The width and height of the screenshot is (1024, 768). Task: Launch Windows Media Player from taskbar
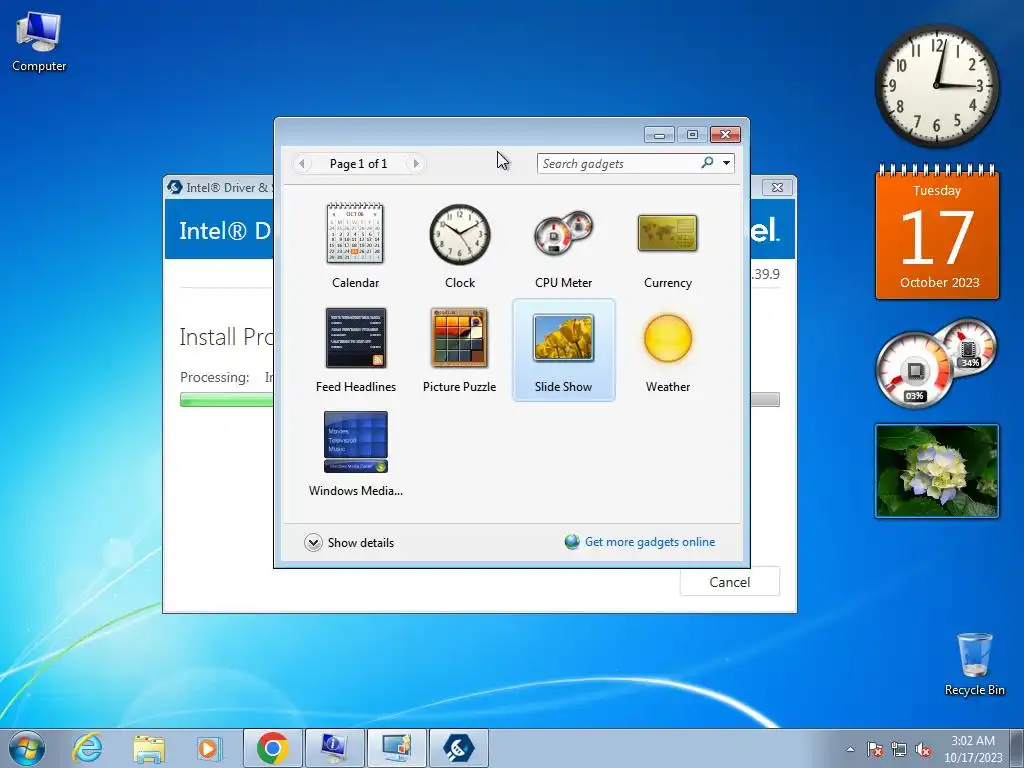pos(209,748)
